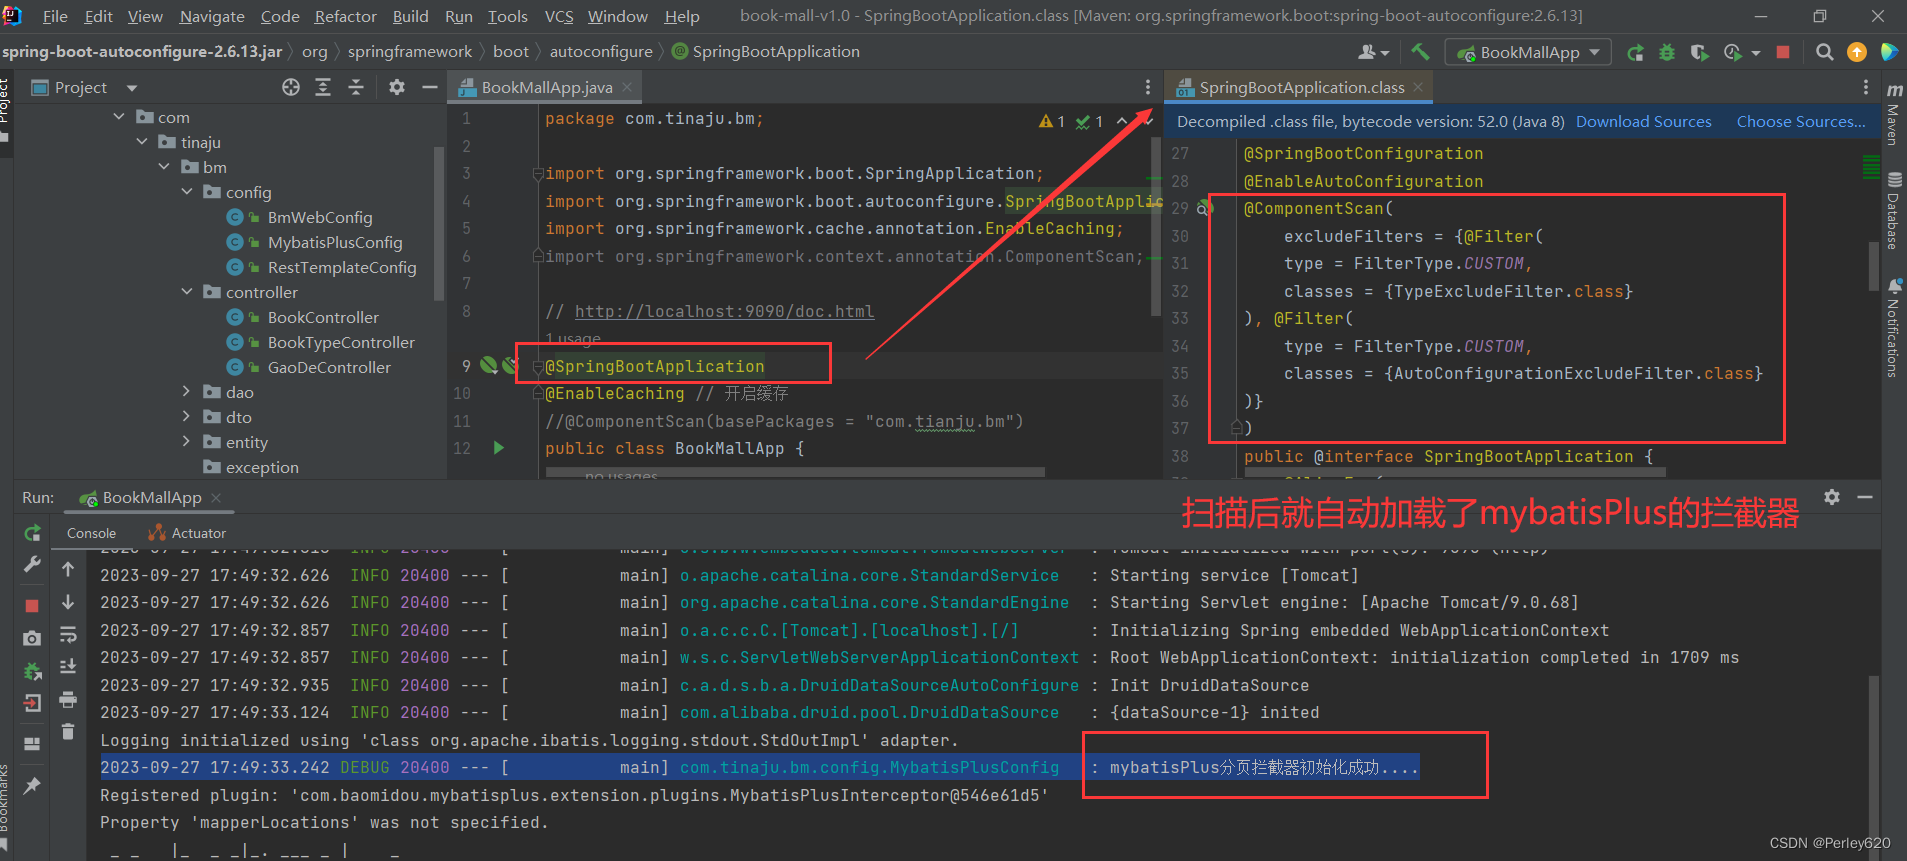Go down the stack trace in console

(68, 602)
